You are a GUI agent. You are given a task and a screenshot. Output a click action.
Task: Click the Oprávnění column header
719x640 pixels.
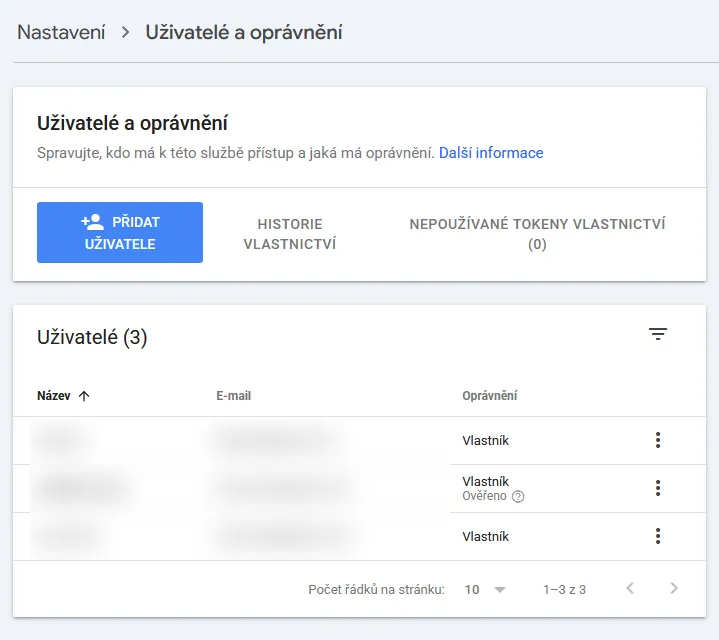pos(489,396)
